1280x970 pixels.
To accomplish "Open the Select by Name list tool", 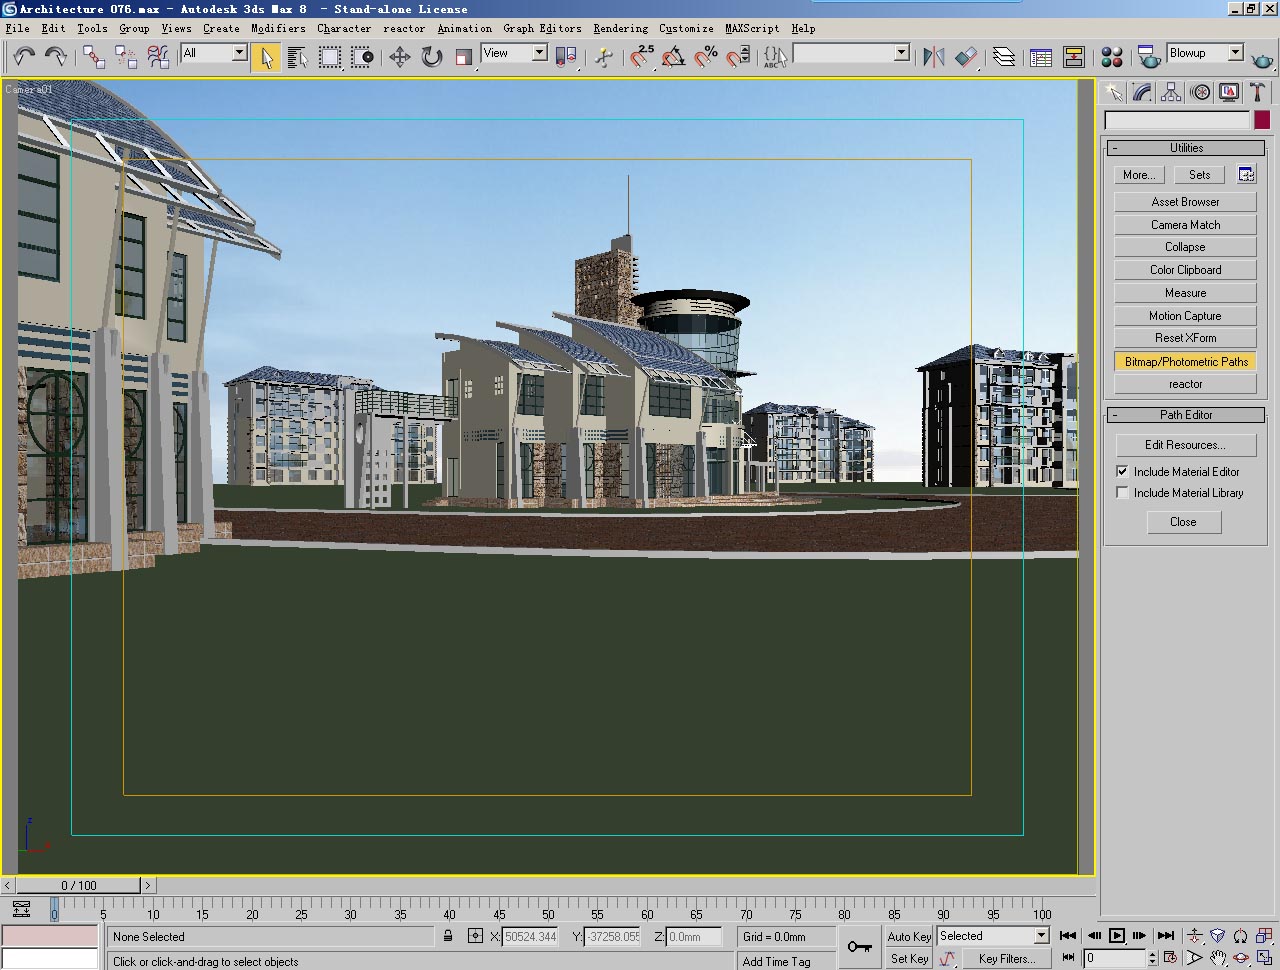I will pyautogui.click(x=298, y=57).
